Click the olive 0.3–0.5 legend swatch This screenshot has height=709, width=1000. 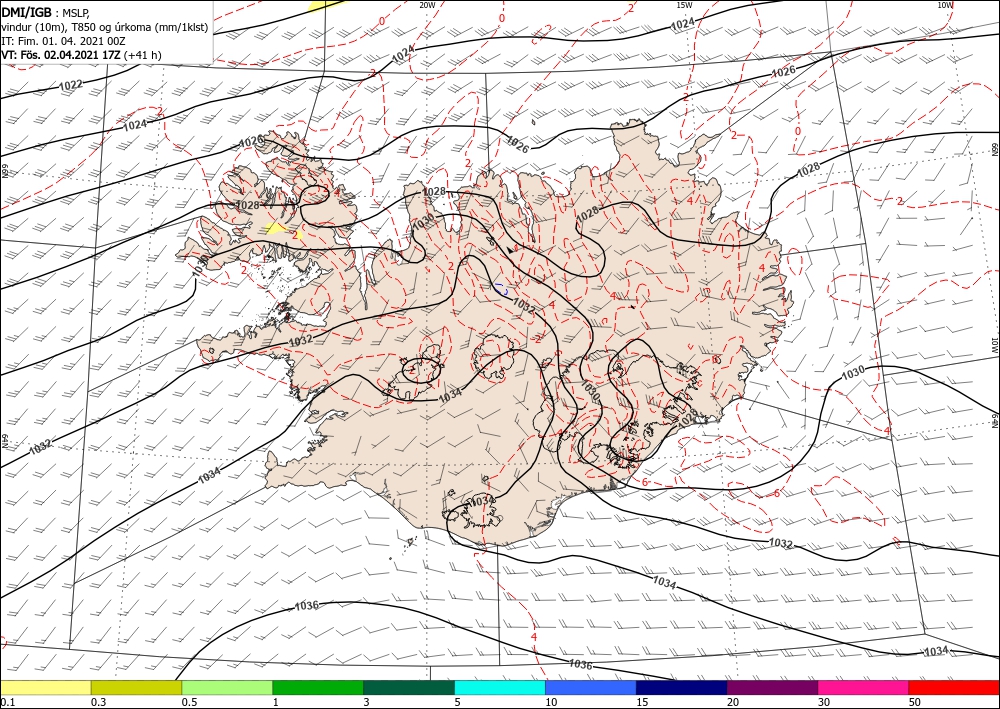click(136, 687)
